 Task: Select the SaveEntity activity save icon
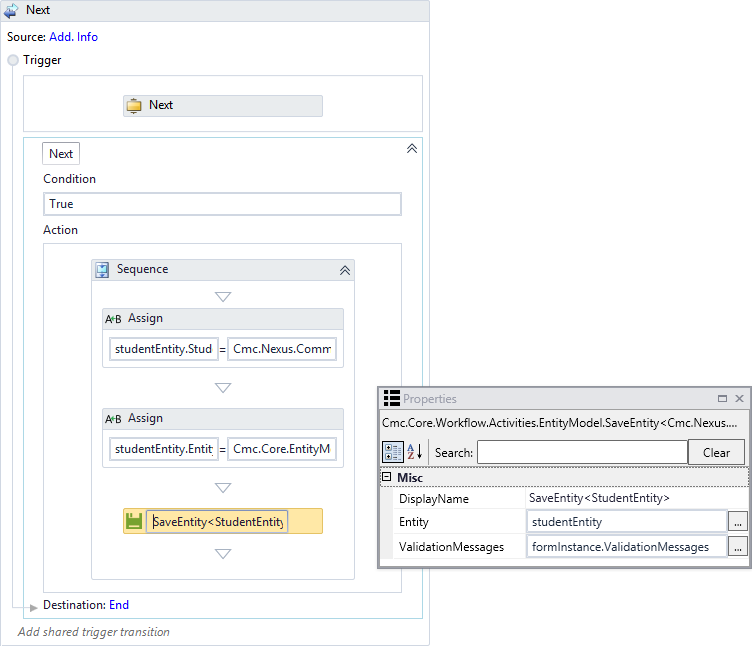134,521
